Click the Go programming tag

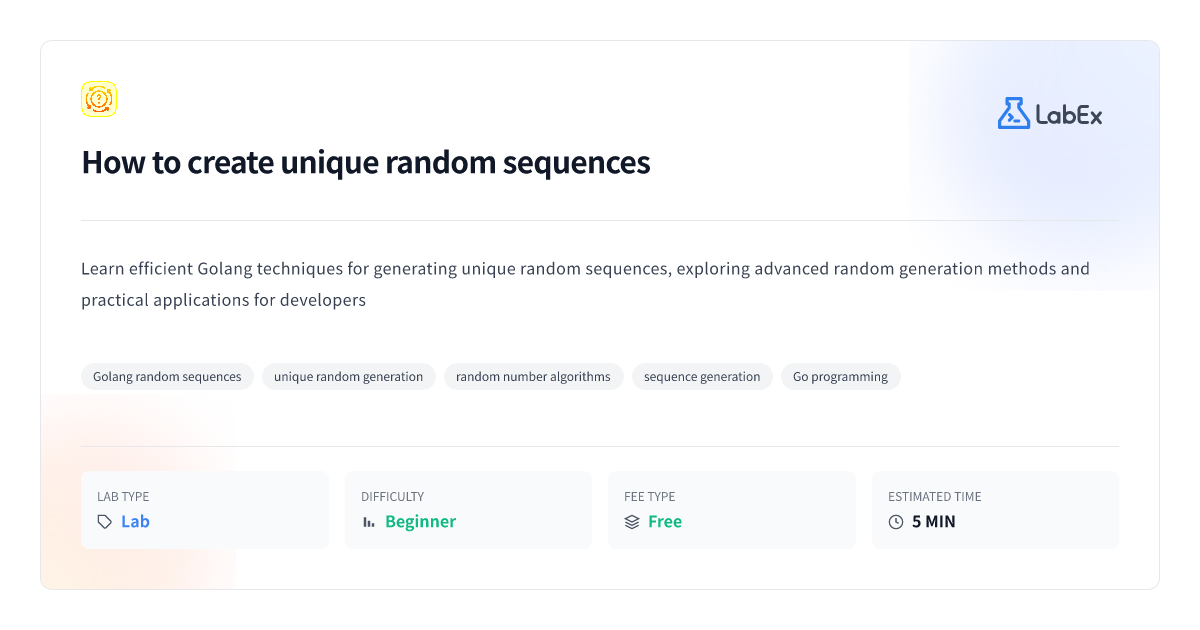click(840, 377)
